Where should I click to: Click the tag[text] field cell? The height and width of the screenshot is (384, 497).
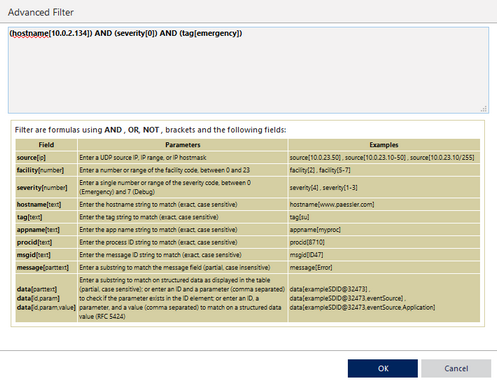click(x=46, y=217)
